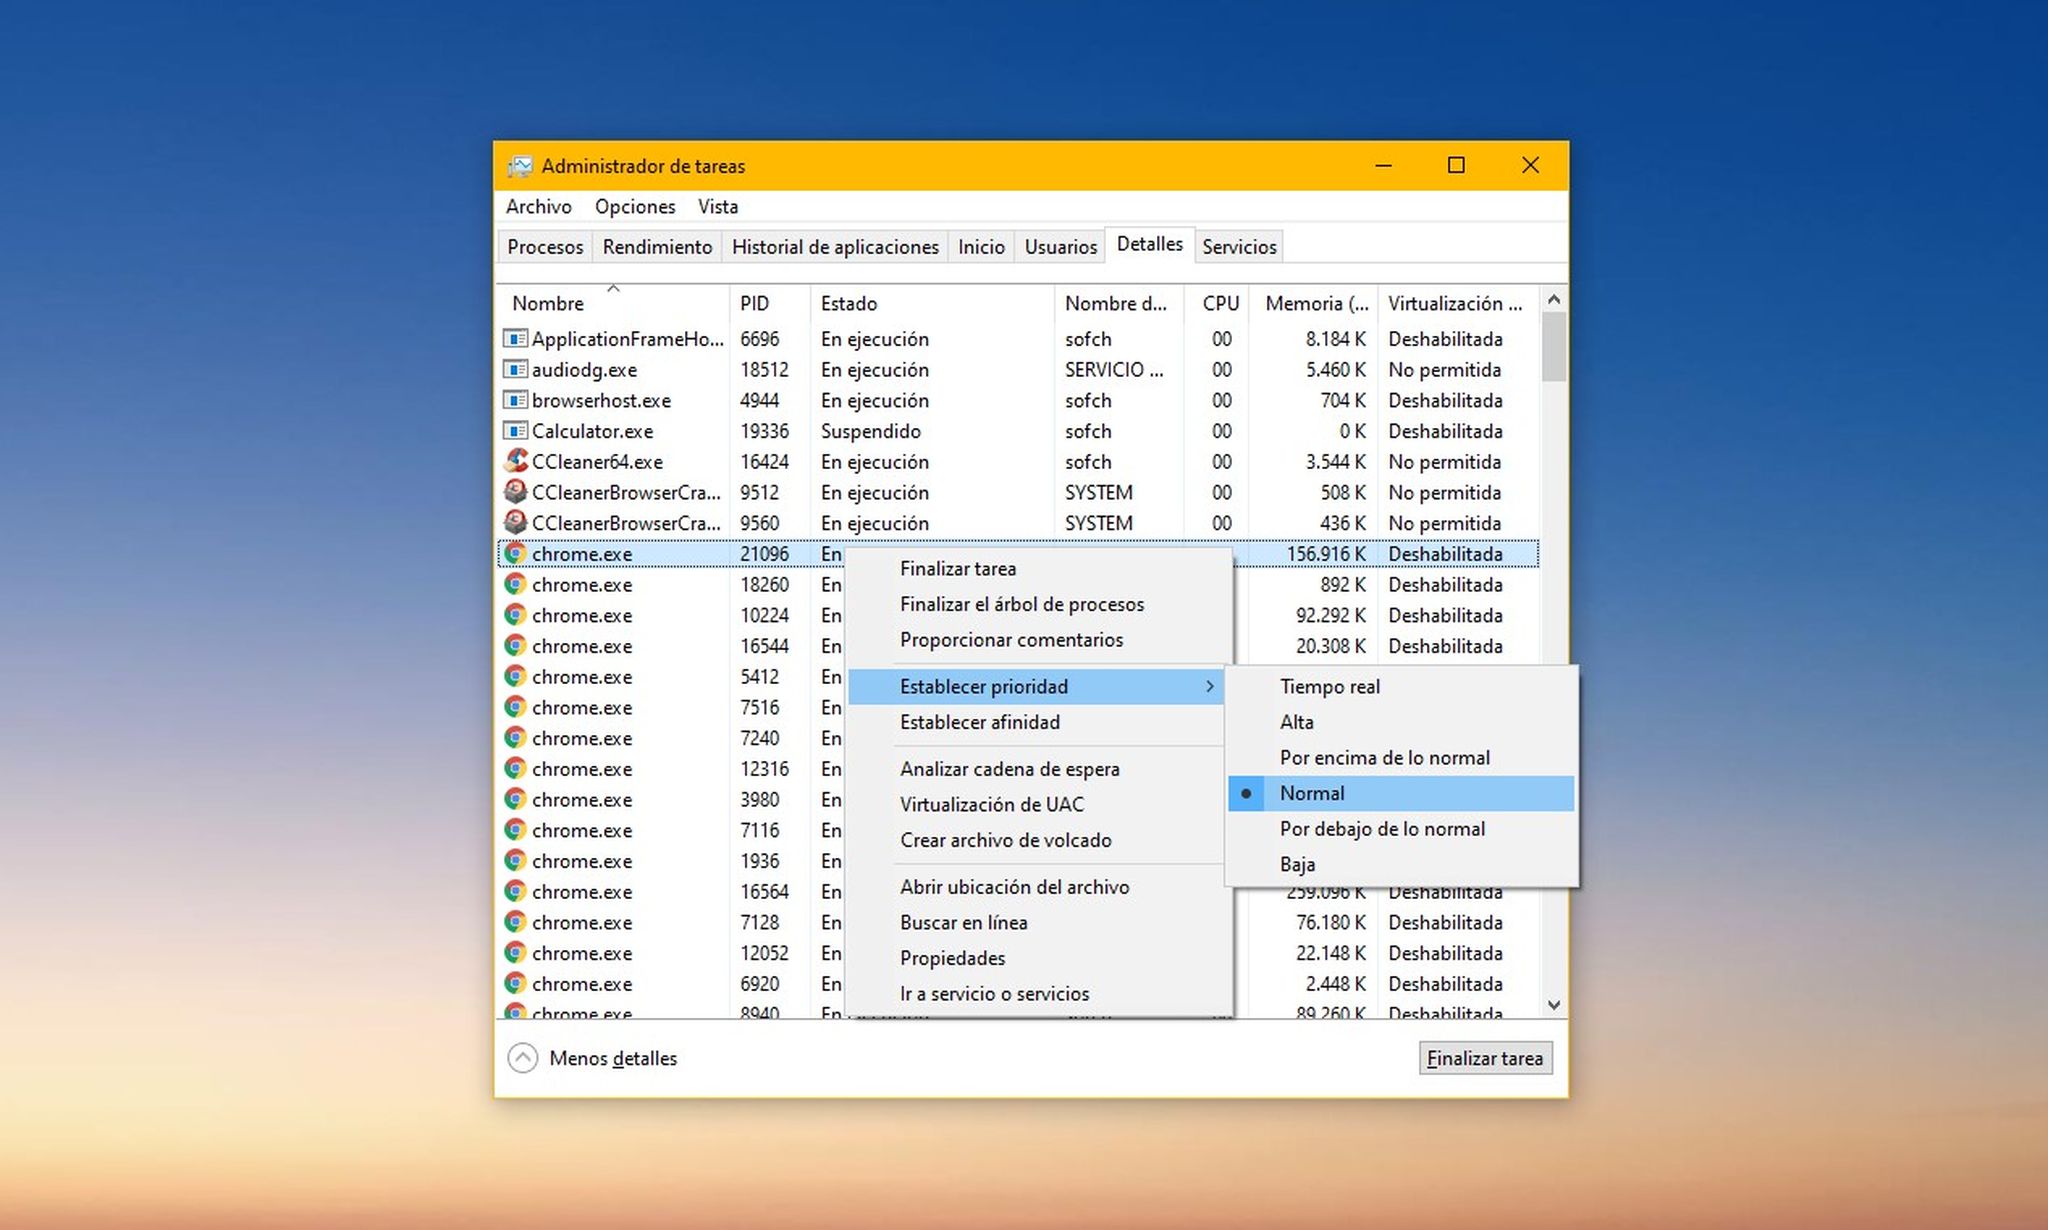This screenshot has width=2048, height=1230.
Task: Collapse details via Menos detalles chevron
Action: [x=521, y=1058]
